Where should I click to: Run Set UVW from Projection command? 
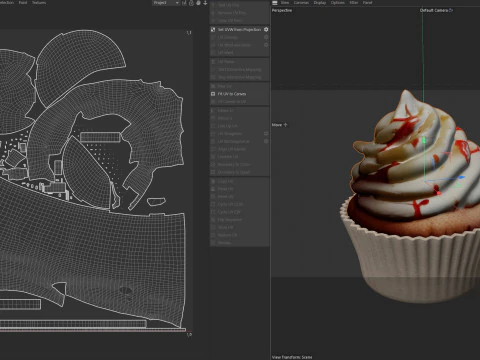(x=239, y=30)
